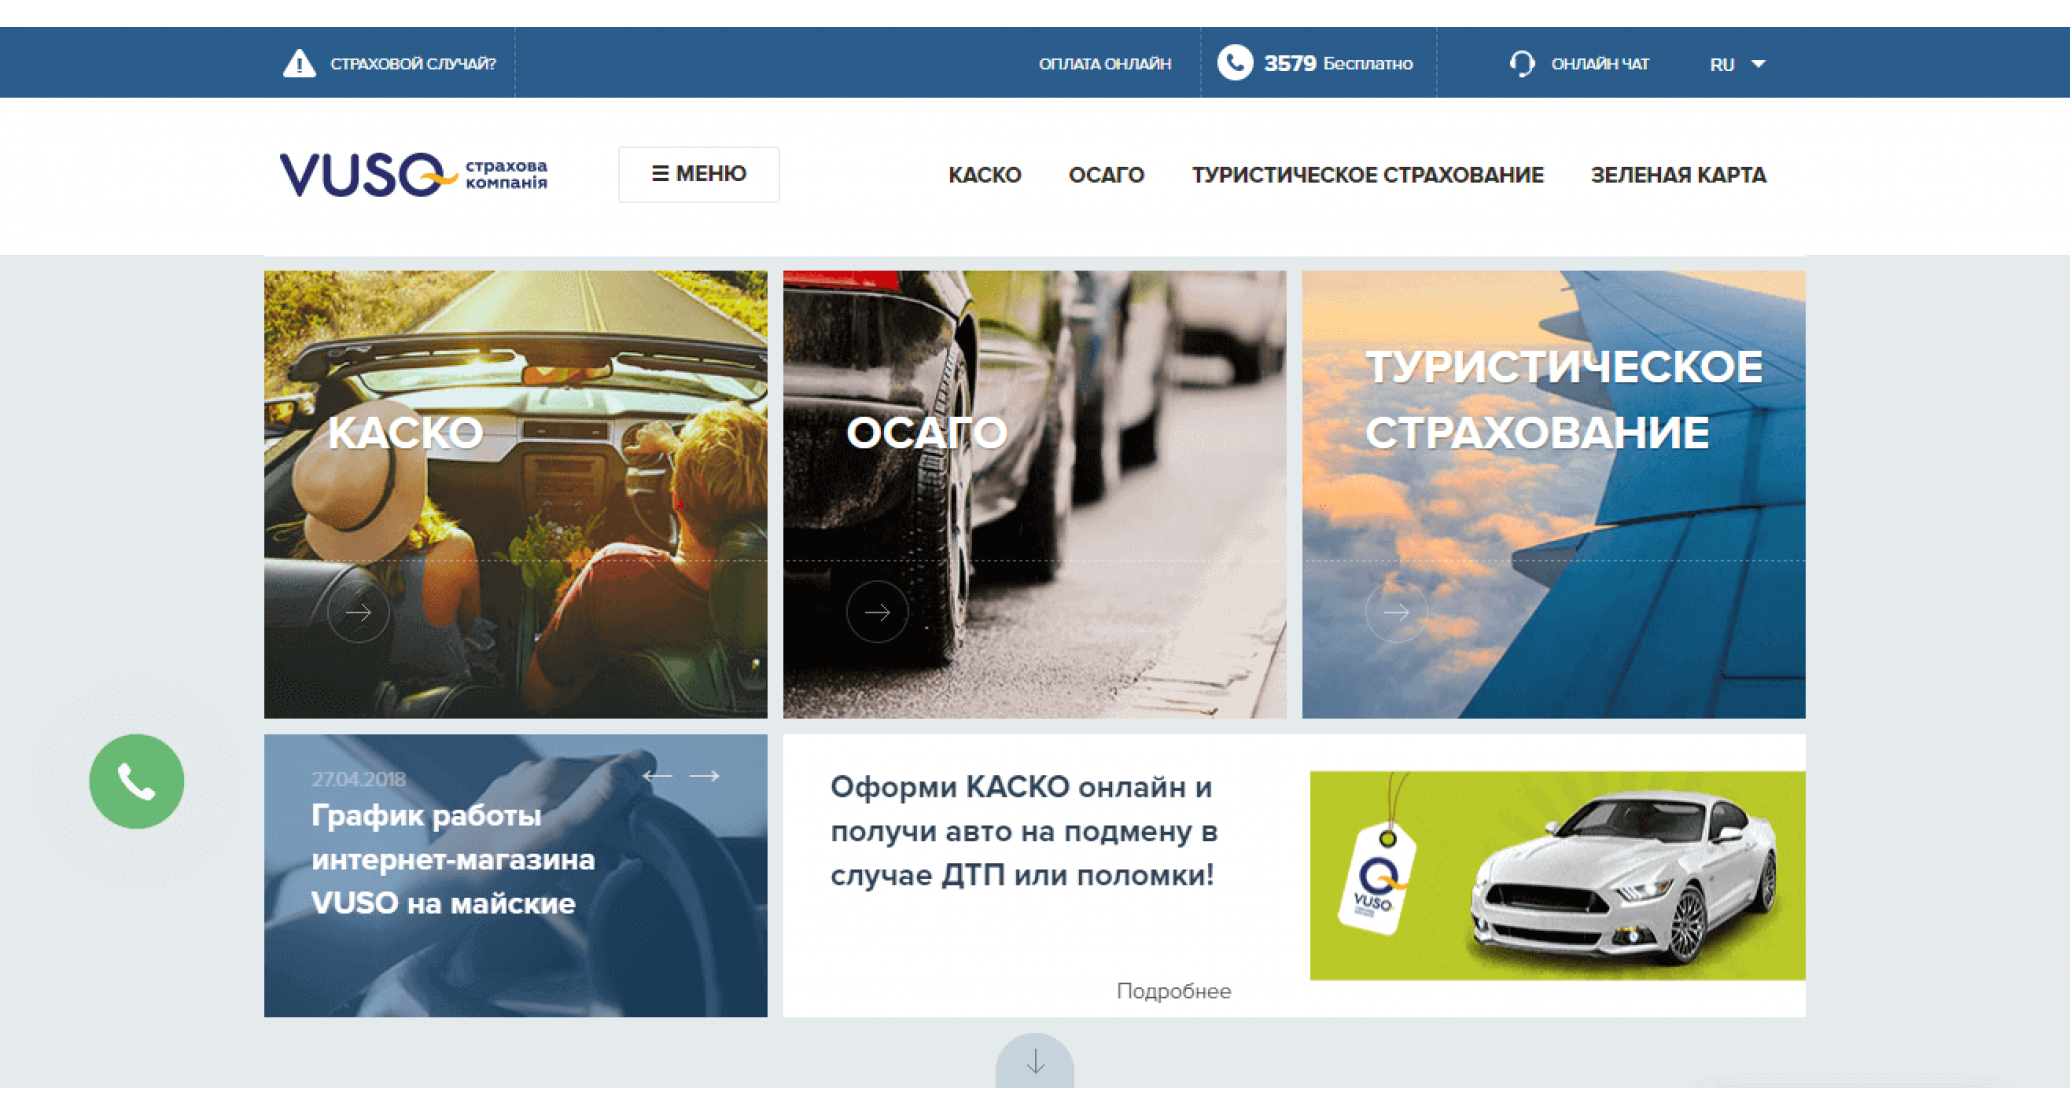
Task: Open online chat via headset icon
Action: (1521, 64)
